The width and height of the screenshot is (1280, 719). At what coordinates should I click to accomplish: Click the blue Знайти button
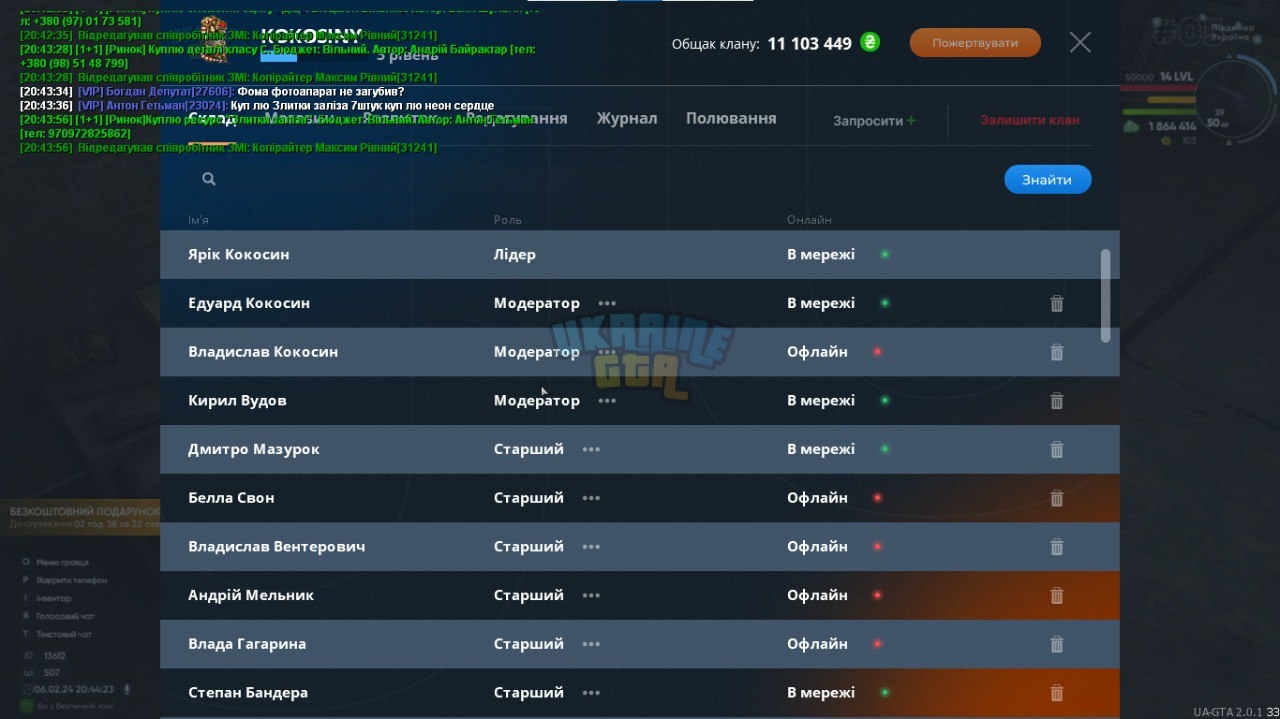1047,180
